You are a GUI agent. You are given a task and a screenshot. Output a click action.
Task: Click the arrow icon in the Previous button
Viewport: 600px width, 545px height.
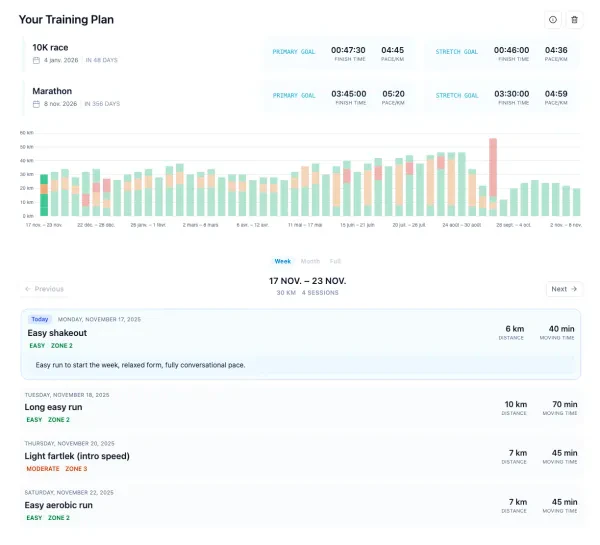coord(29,289)
